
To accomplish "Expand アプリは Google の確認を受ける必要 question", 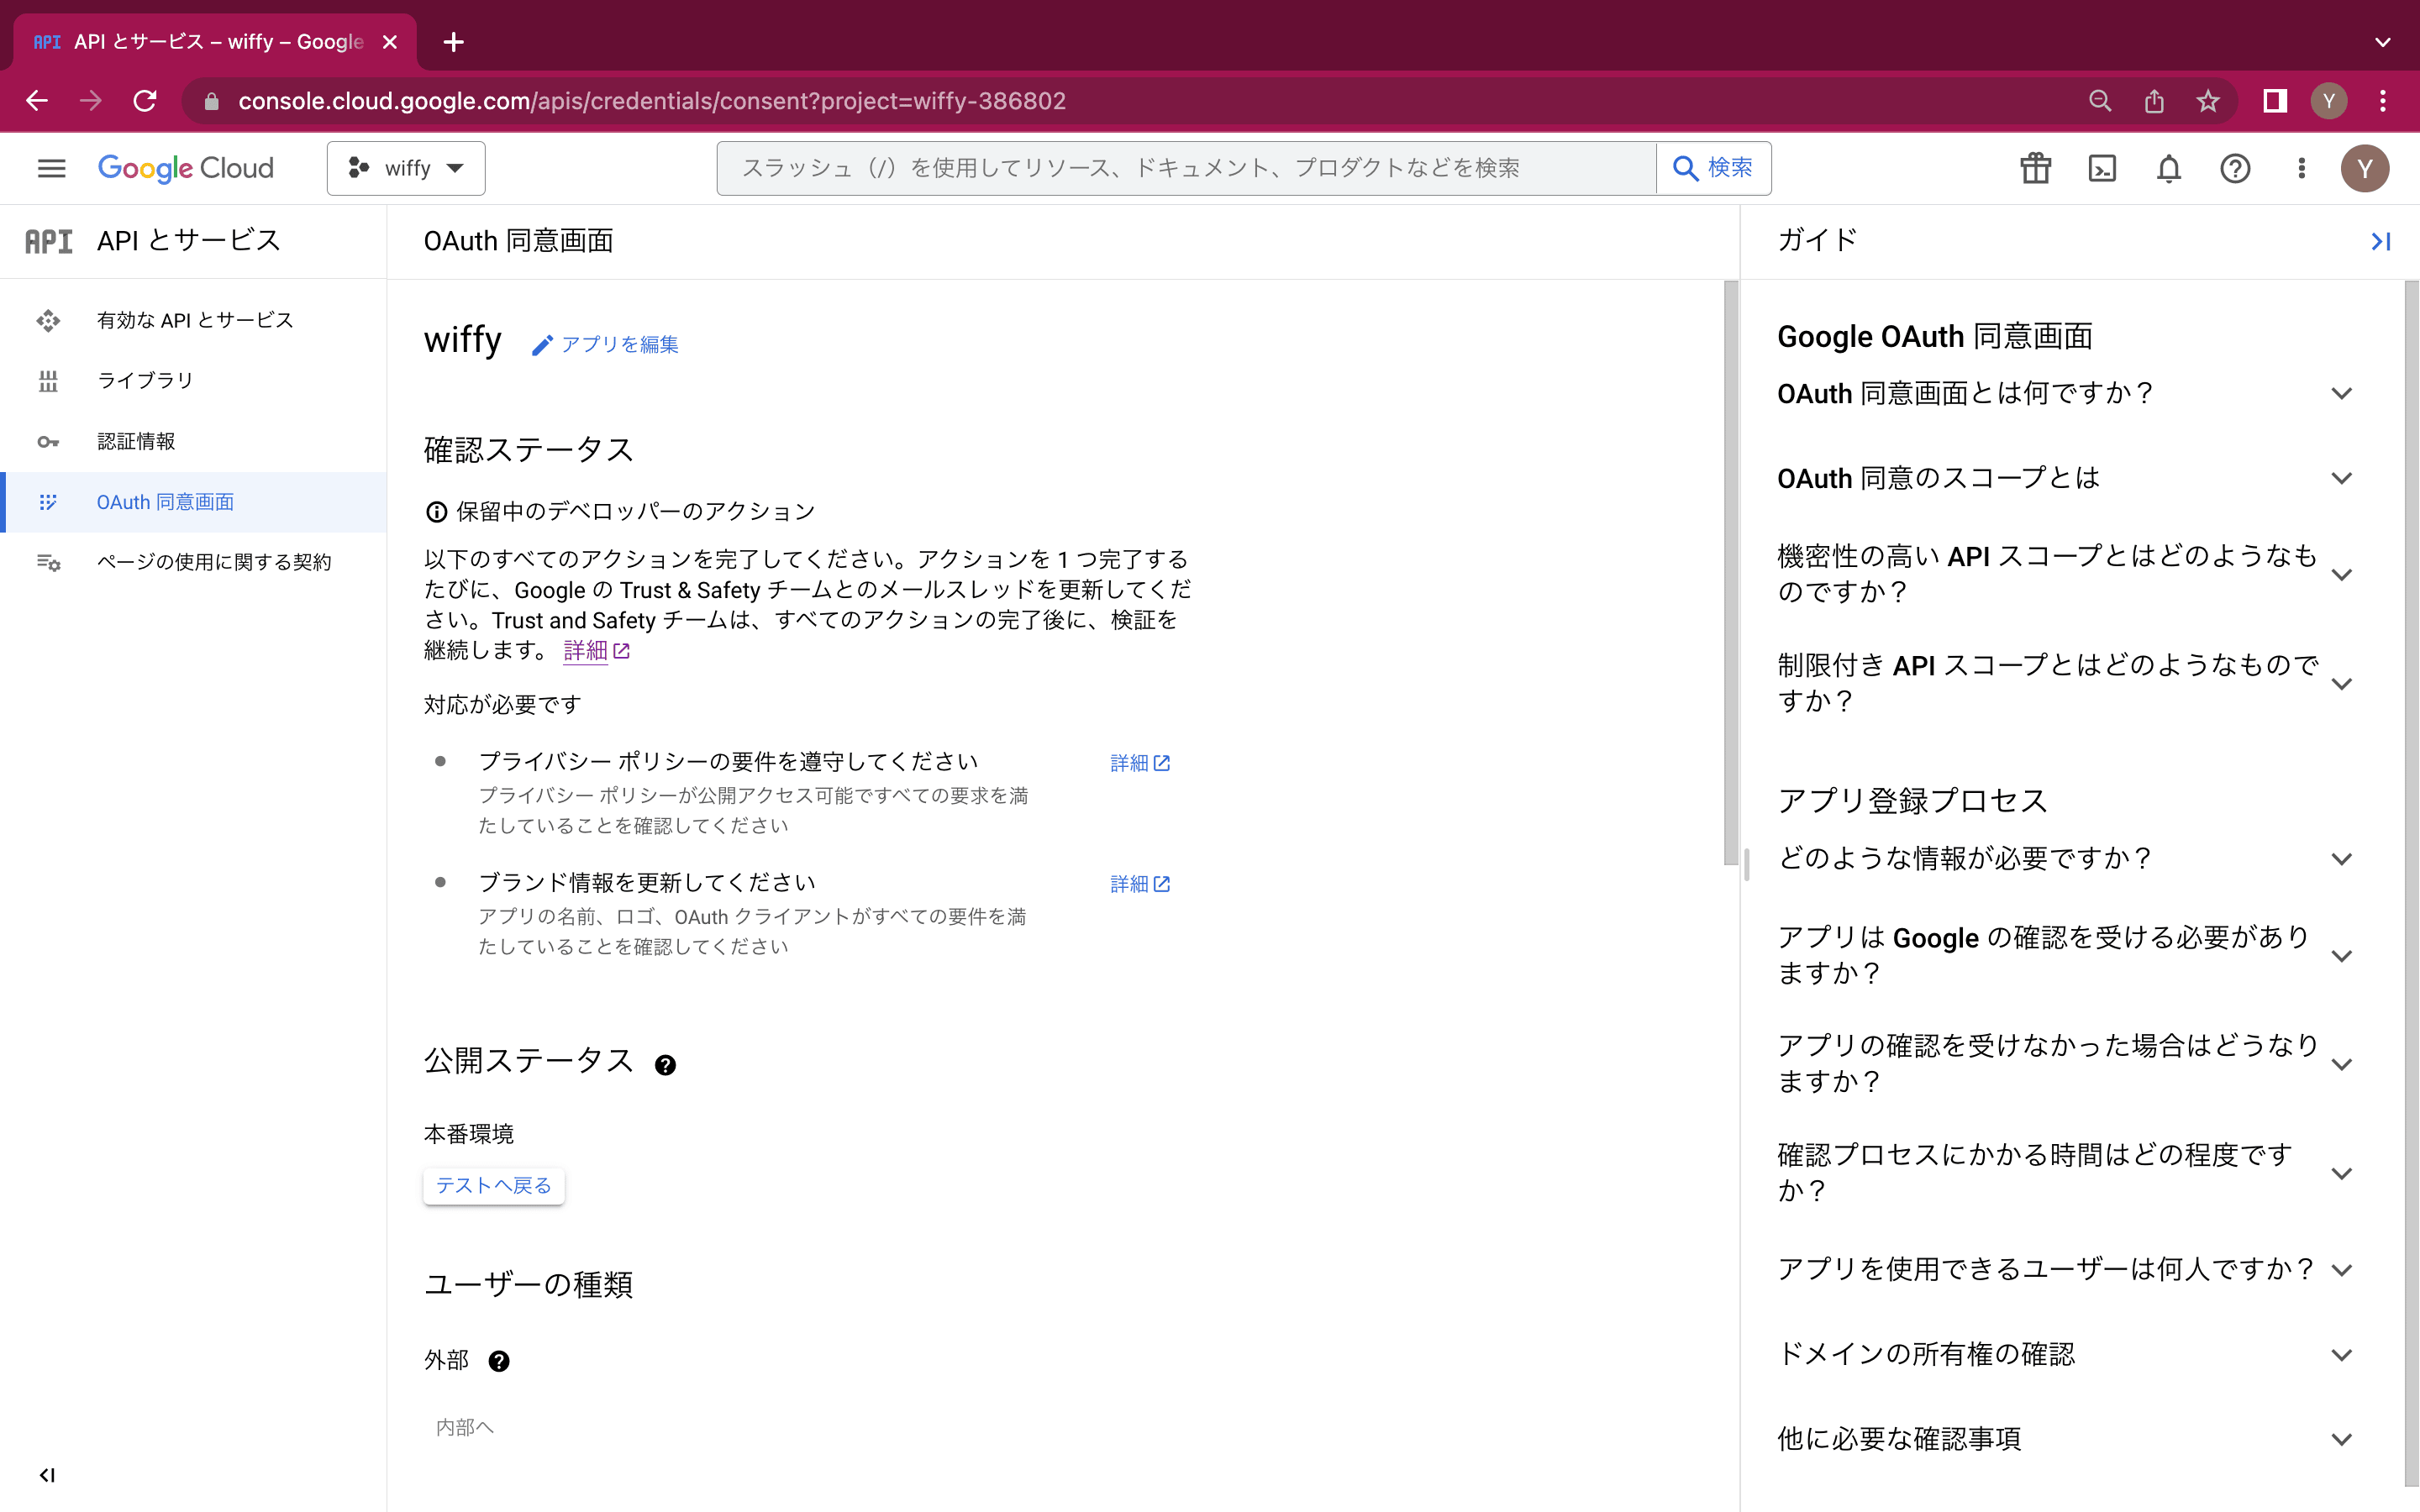I will [2066, 955].
